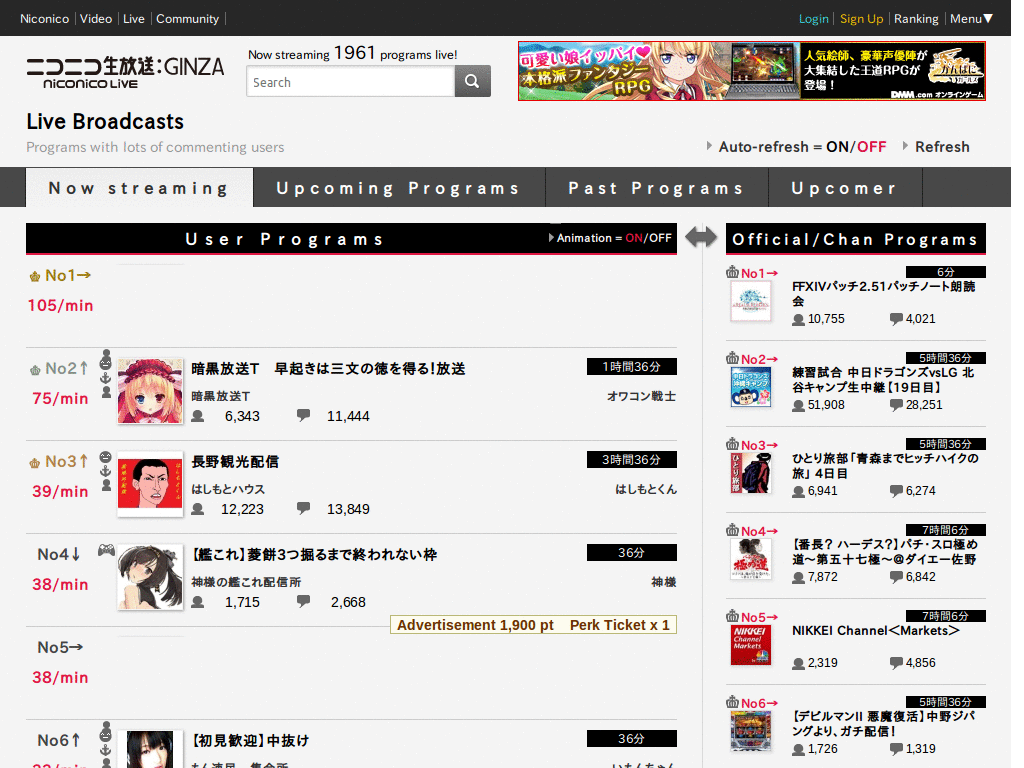1024x768 pixels.
Task: Set Animation to ON
Action: click(x=634, y=238)
